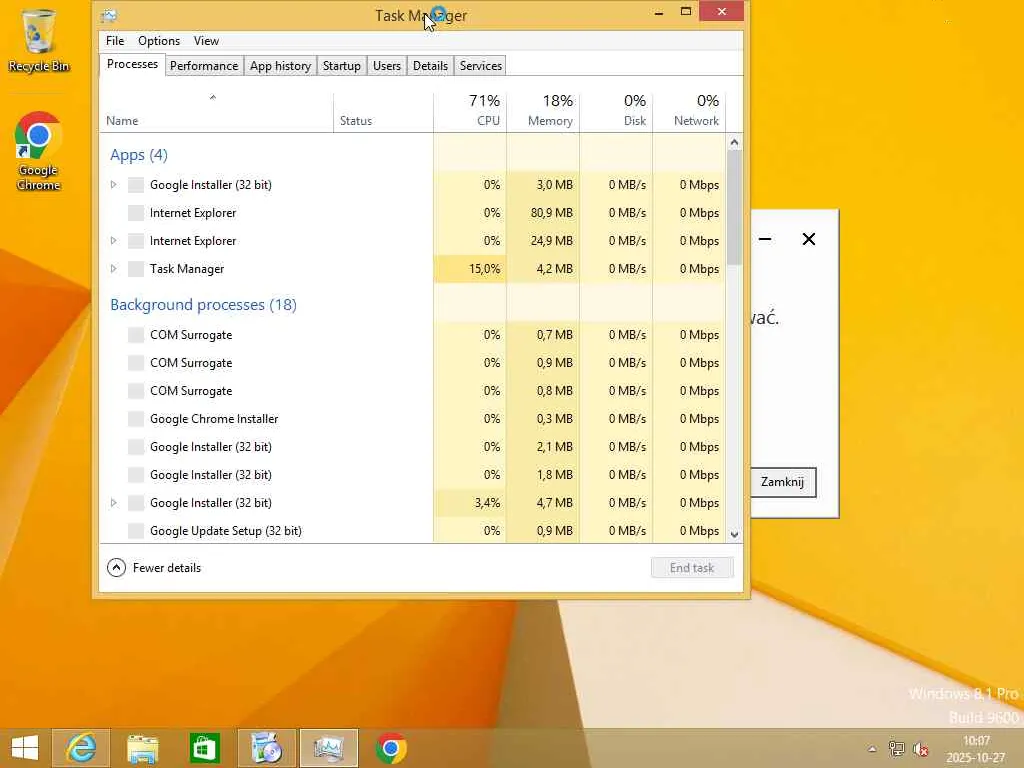Image resolution: width=1024 pixels, height=768 pixels.
Task: Switch to the Services tab
Action: 481,66
